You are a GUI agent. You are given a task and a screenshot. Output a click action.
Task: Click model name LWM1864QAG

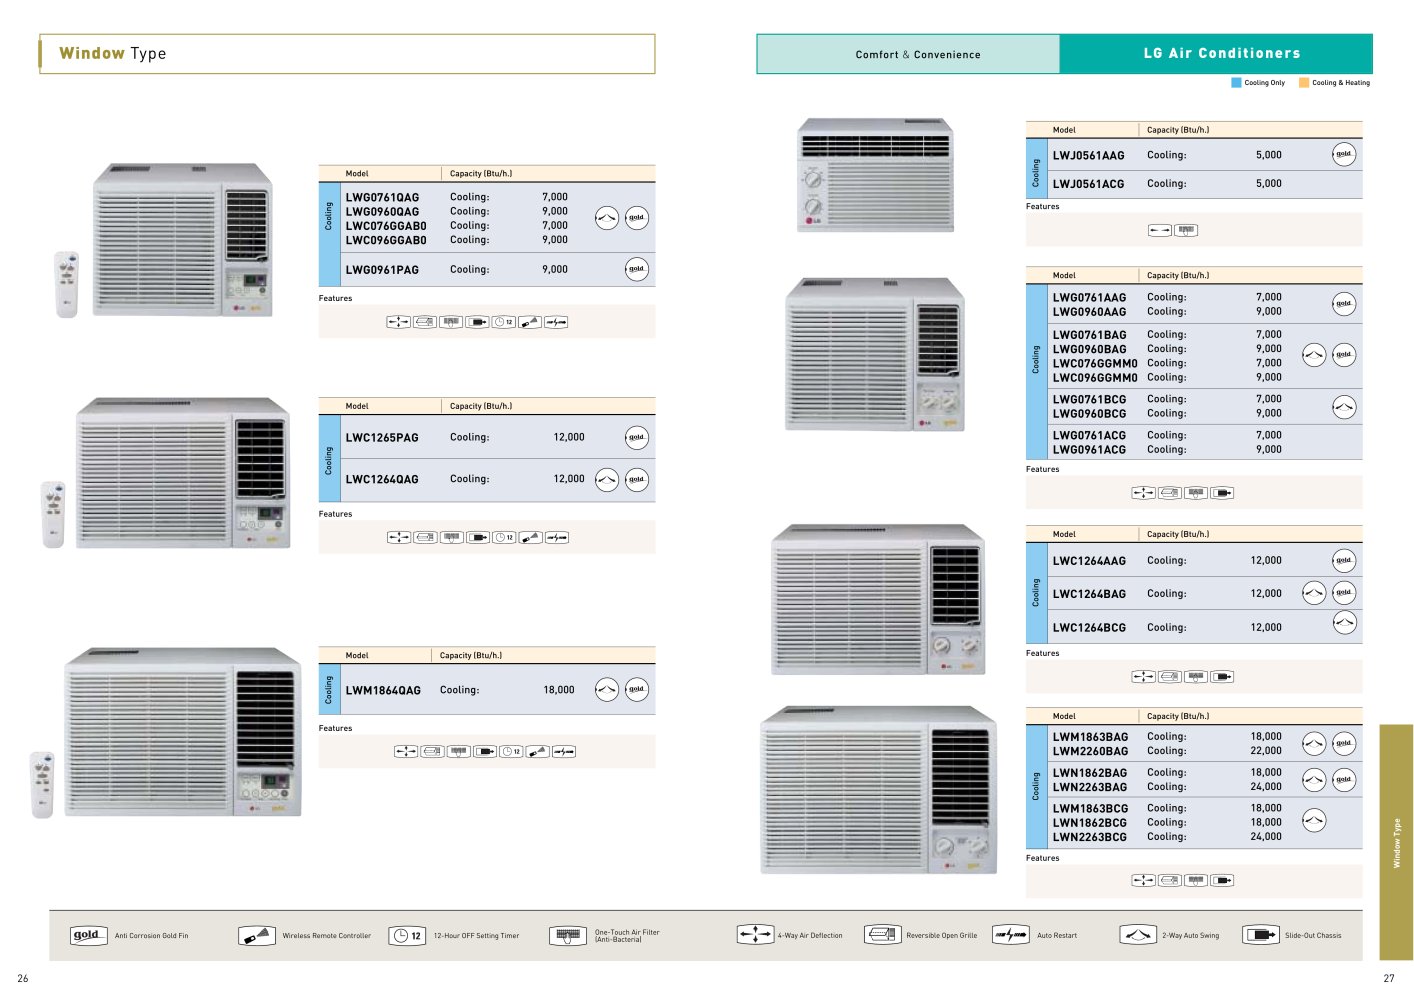383,690
